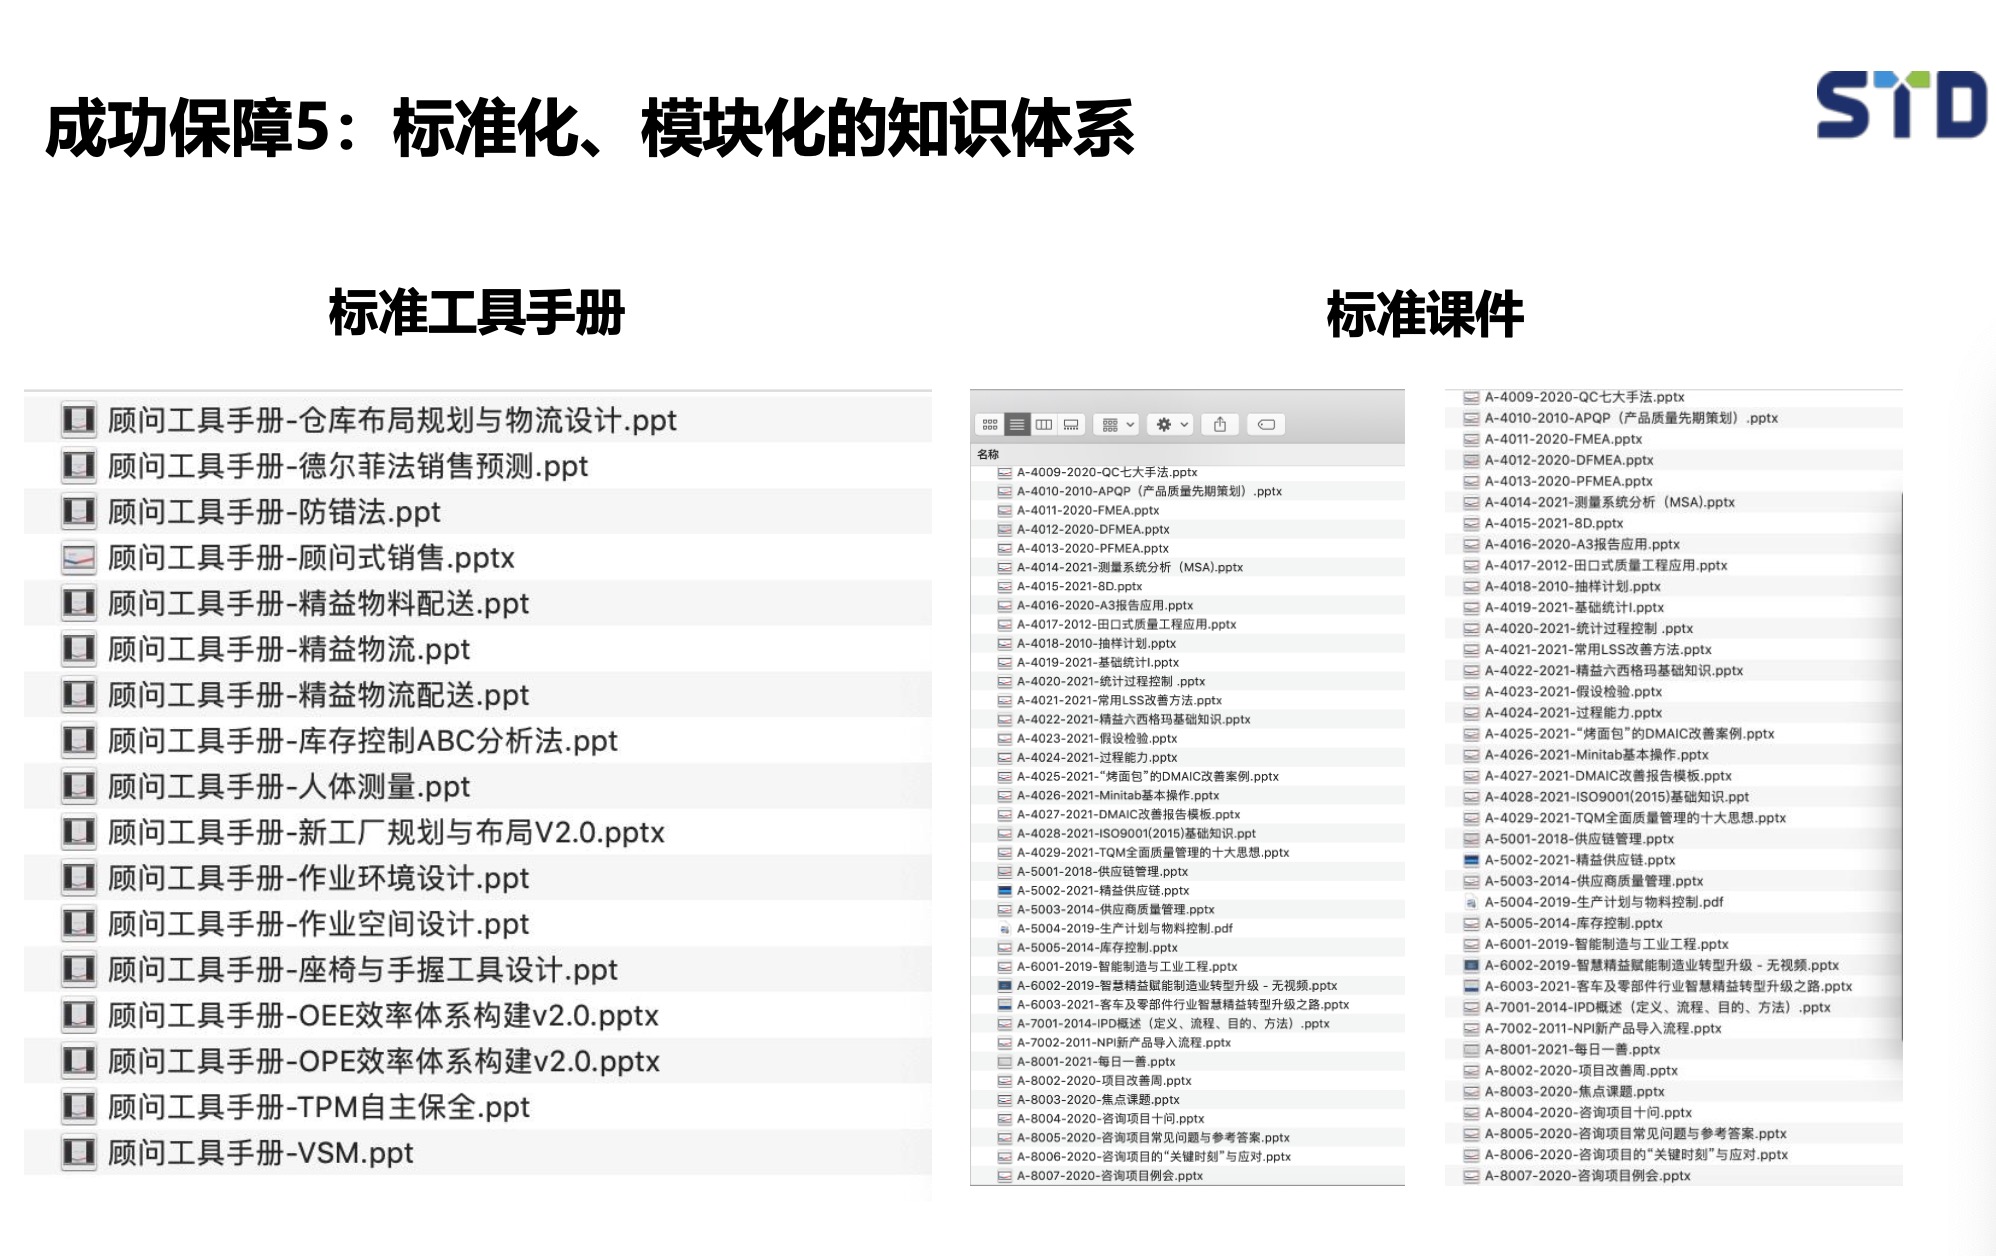Open the gear action menu dropdown
Viewport: 1996px width, 1256px height.
(1171, 425)
